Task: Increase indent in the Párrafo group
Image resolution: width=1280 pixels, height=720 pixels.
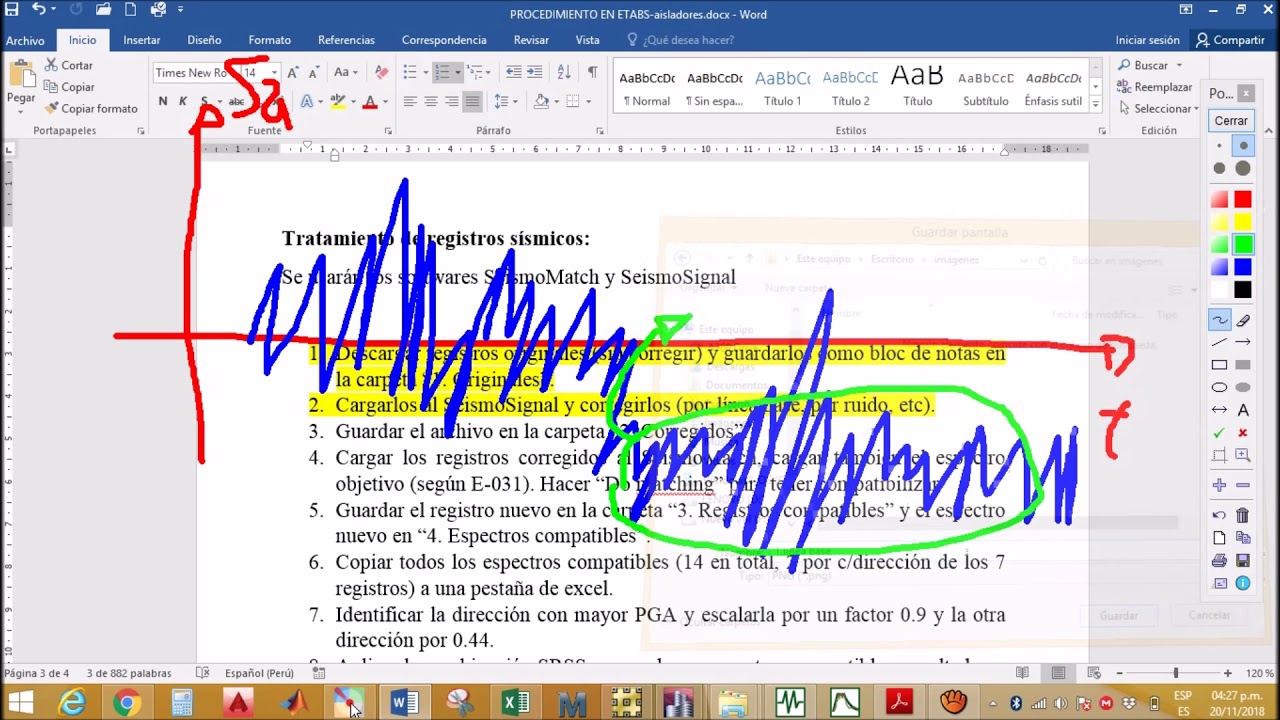Action: [x=535, y=72]
